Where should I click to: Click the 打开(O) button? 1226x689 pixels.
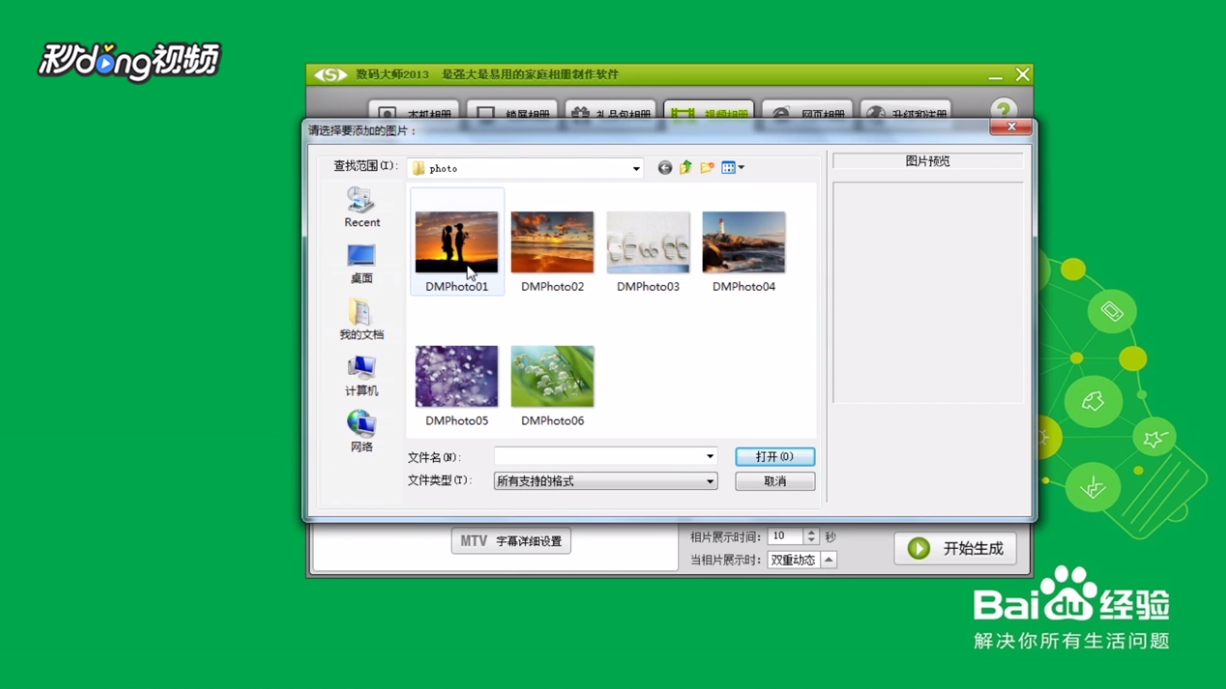(775, 457)
